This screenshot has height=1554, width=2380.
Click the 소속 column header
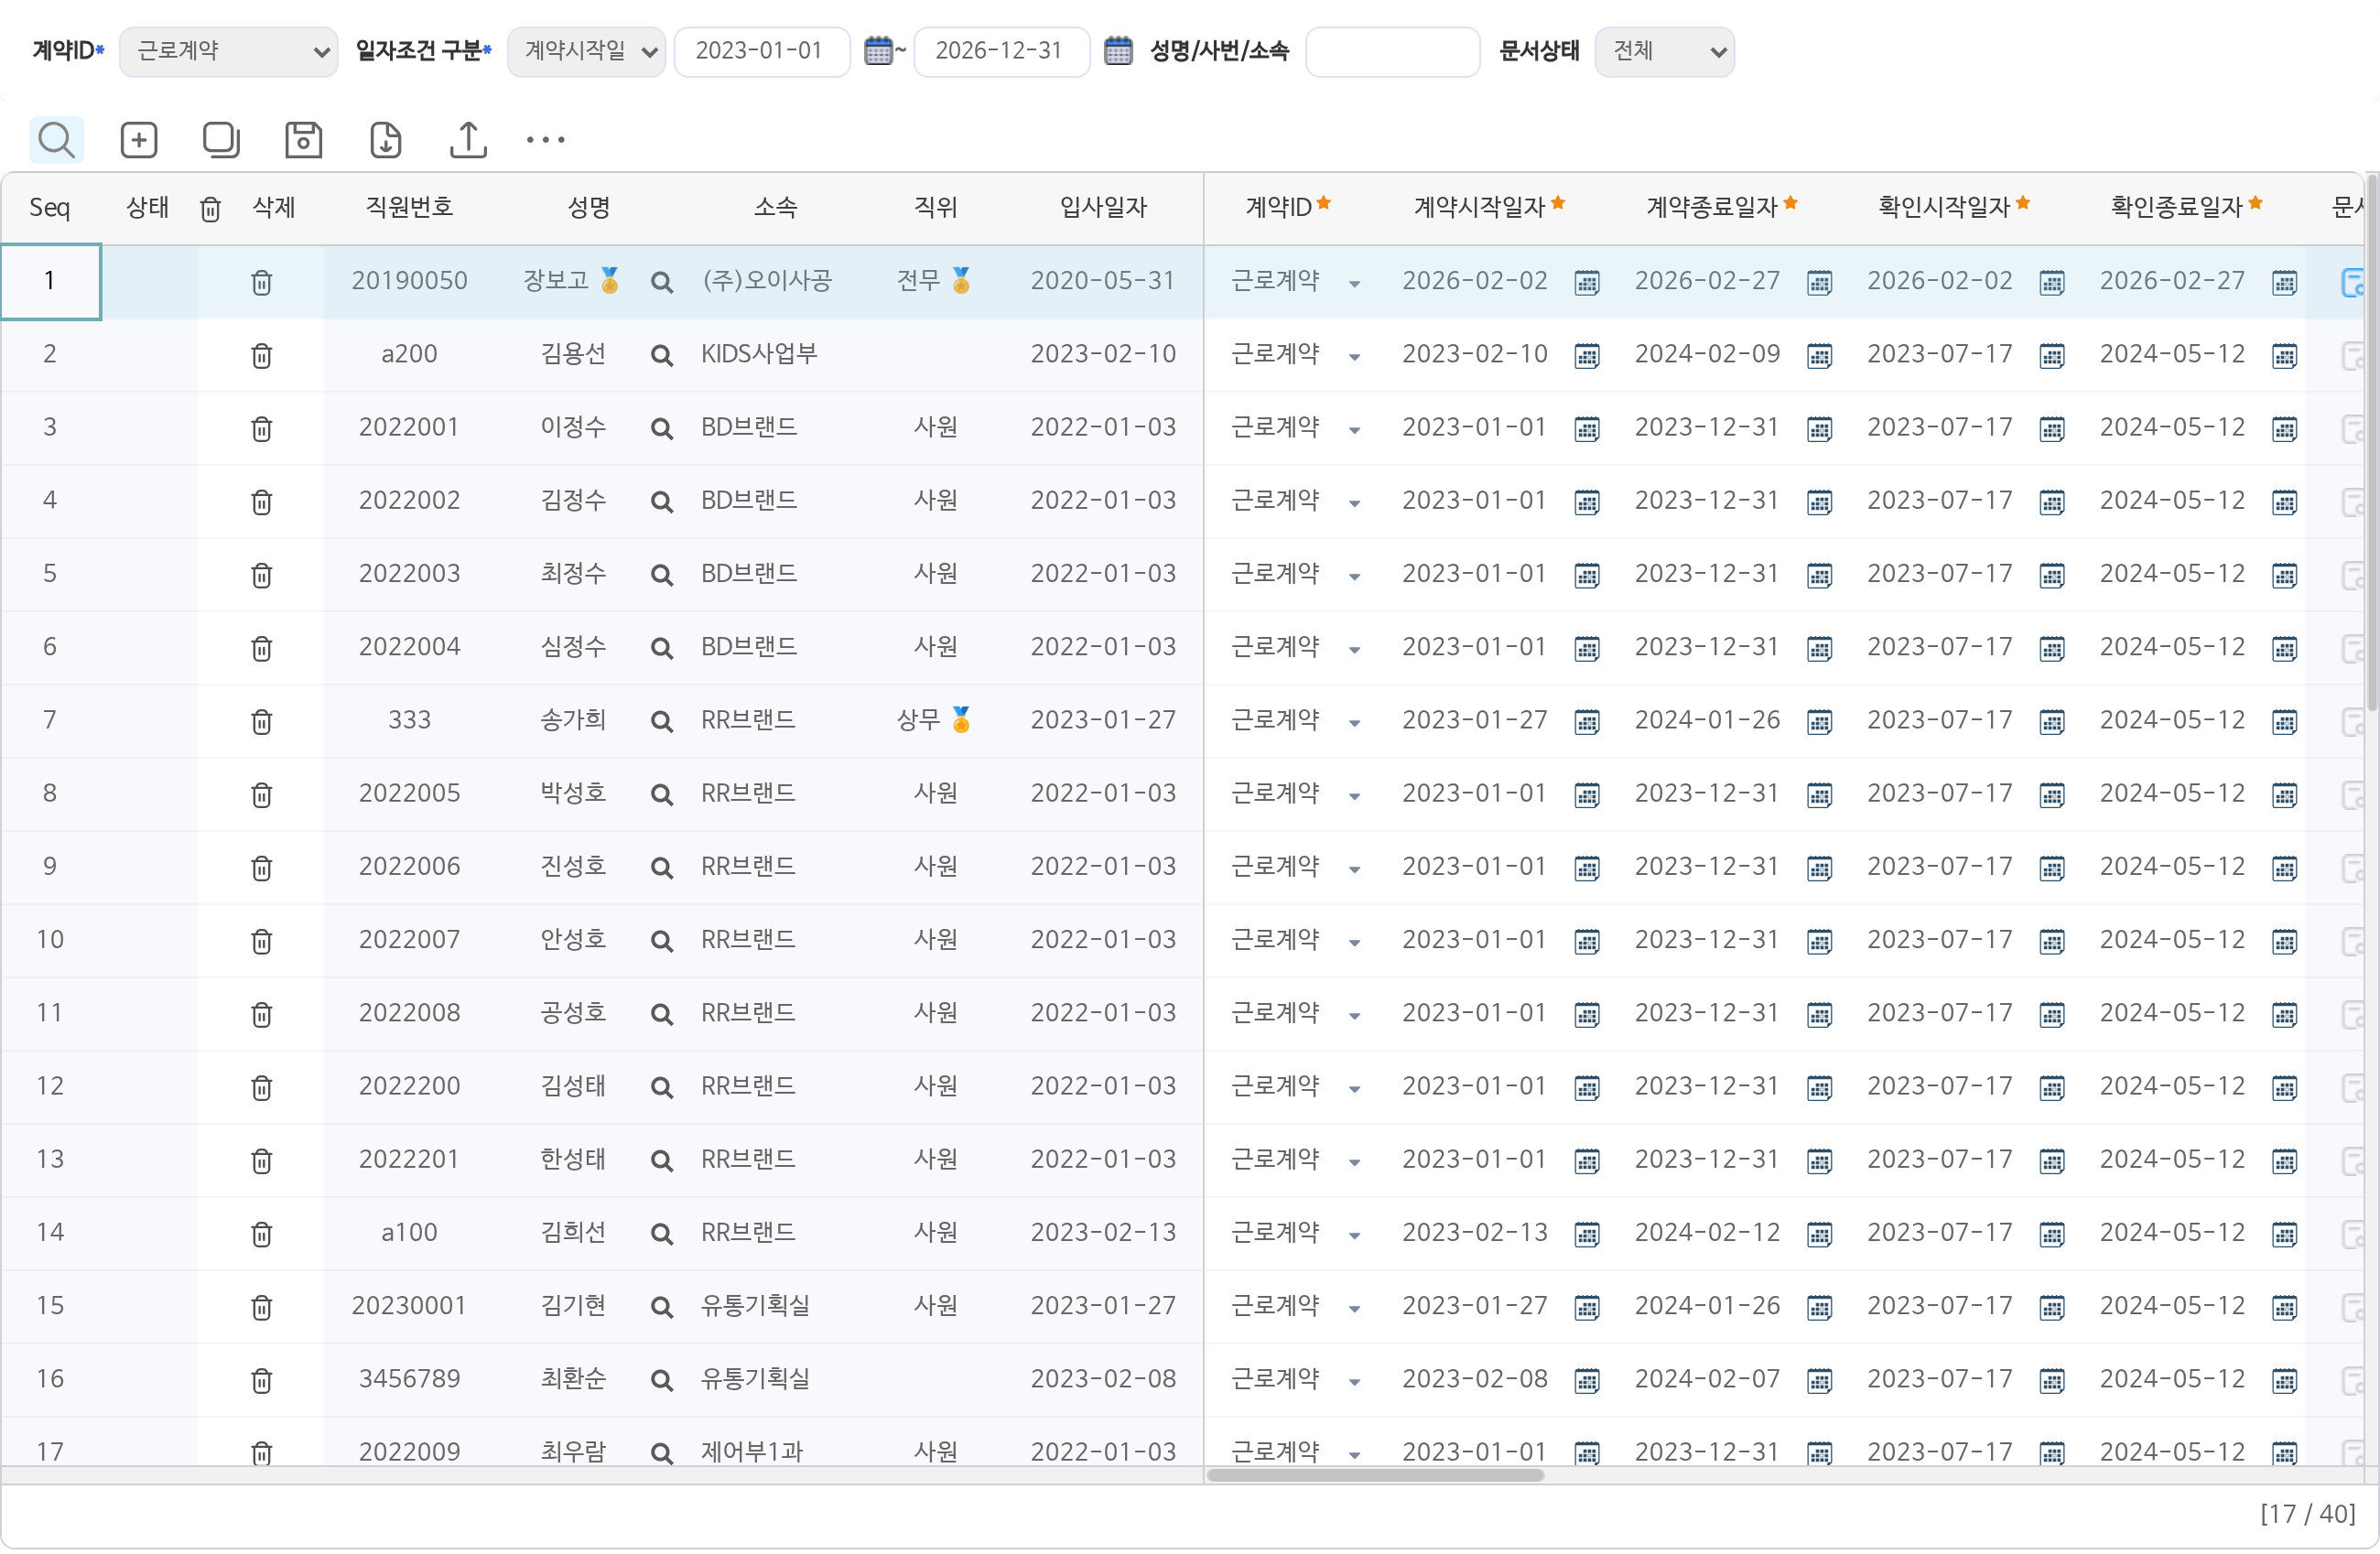coord(775,207)
